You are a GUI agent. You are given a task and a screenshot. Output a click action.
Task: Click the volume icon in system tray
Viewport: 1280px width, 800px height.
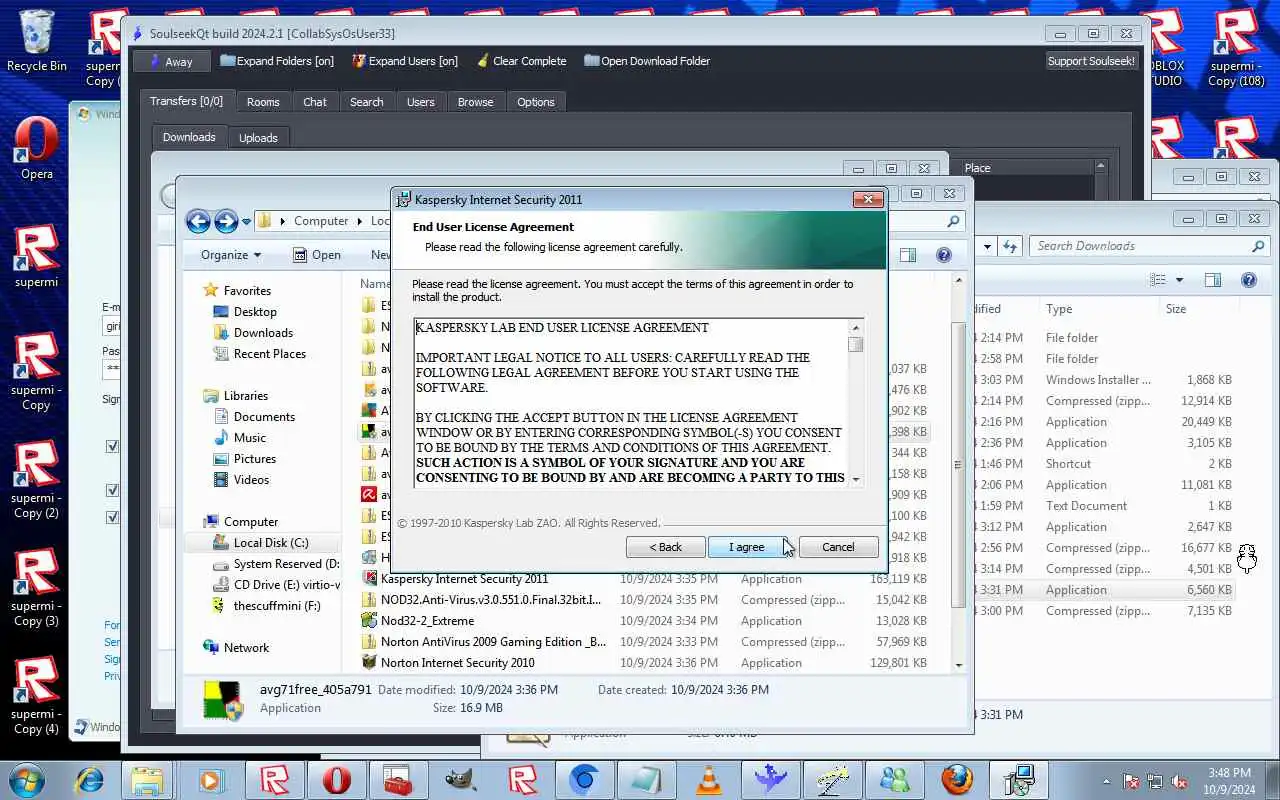(1180, 781)
